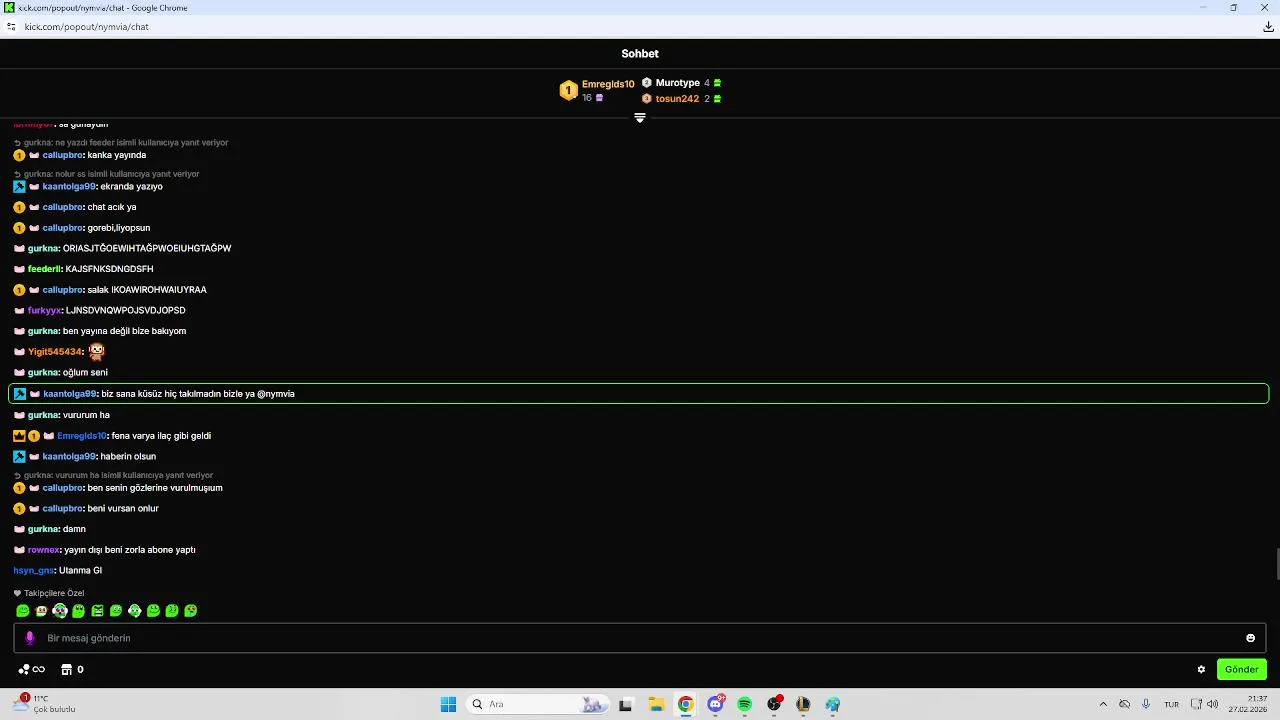Viewport: 1280px width, 720px height.
Task: Click username feederli in chat
Action: (x=45, y=269)
